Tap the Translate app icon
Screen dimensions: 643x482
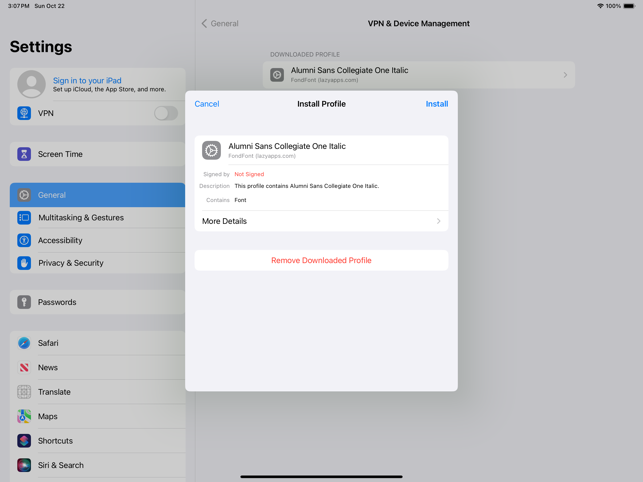coord(24,392)
